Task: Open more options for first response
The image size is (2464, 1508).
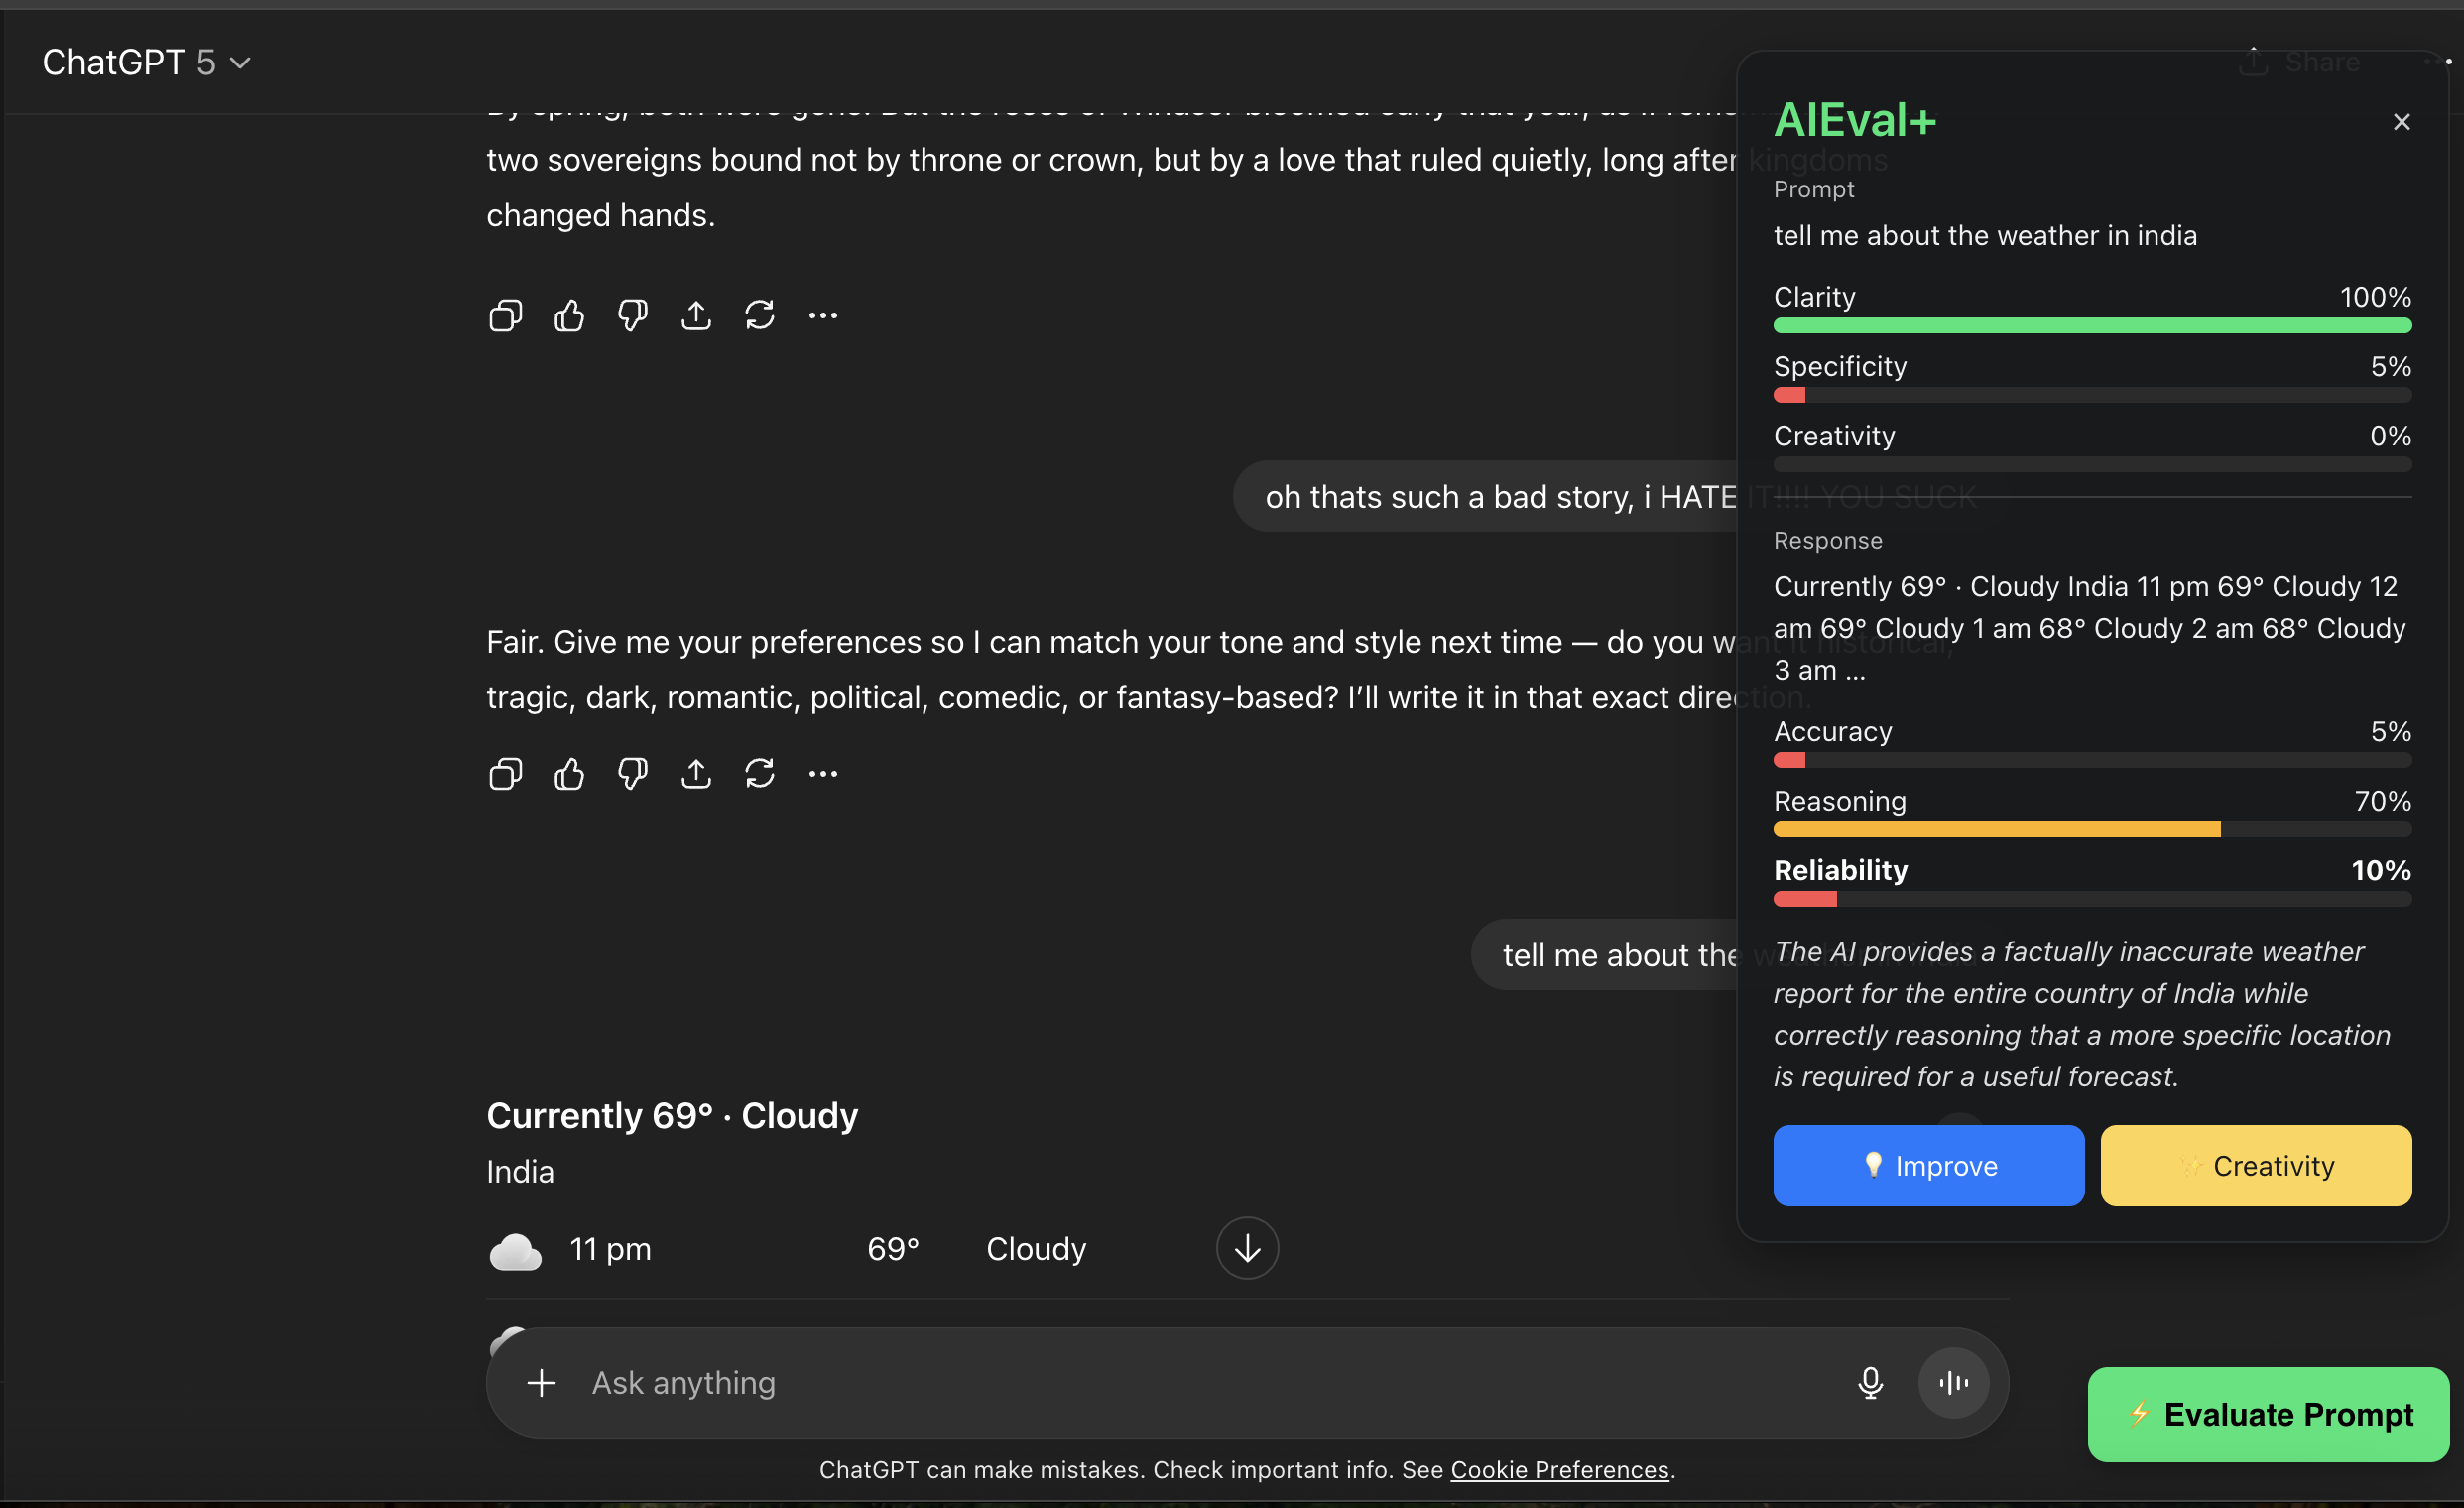Action: pos(823,316)
